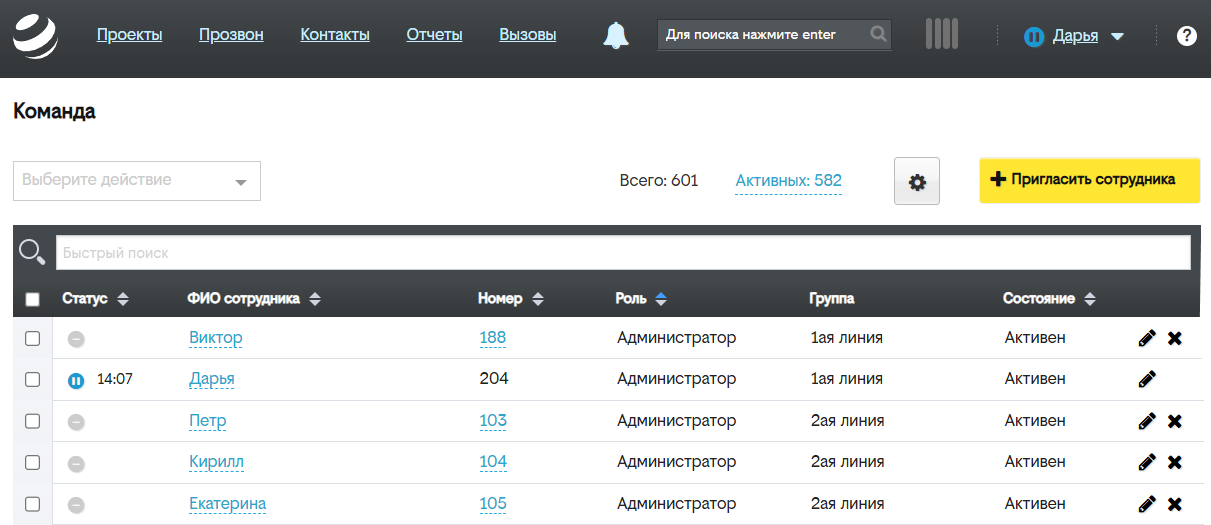Edit Петр with the pencil icon
1211x525 pixels.
tap(1147, 421)
